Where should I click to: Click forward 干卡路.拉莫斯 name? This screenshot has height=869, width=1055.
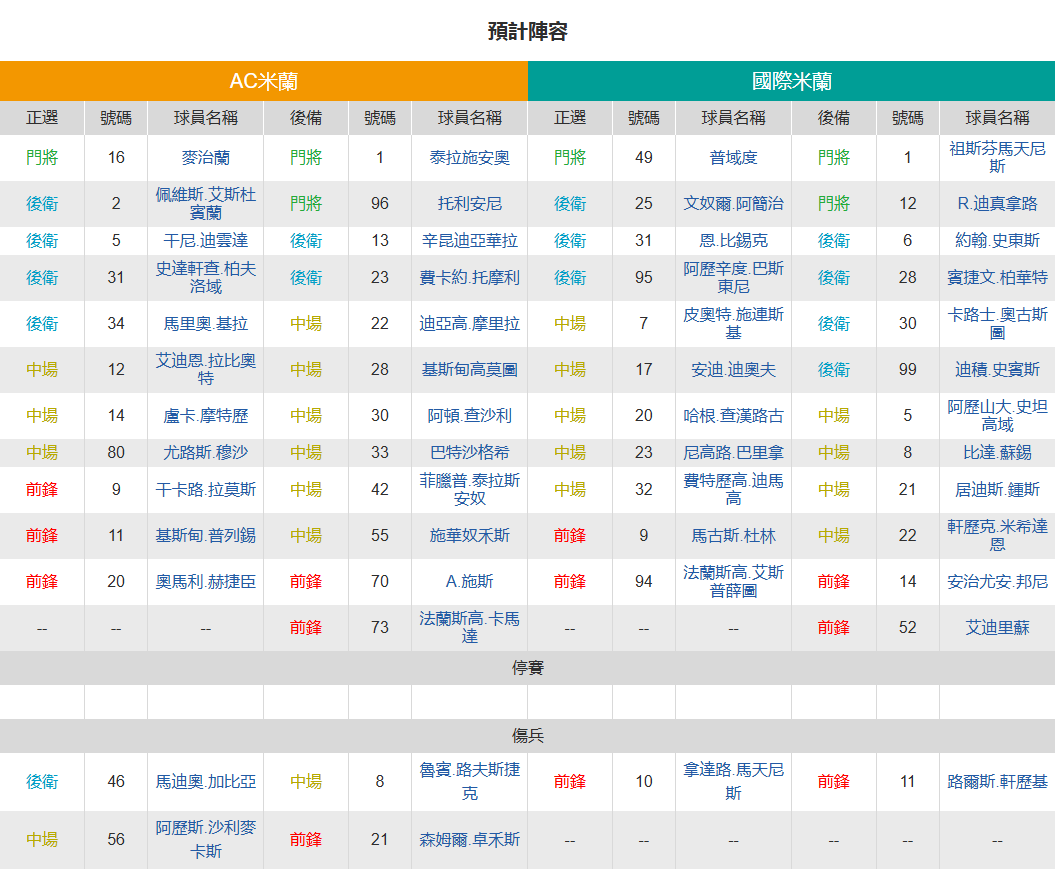[205, 489]
